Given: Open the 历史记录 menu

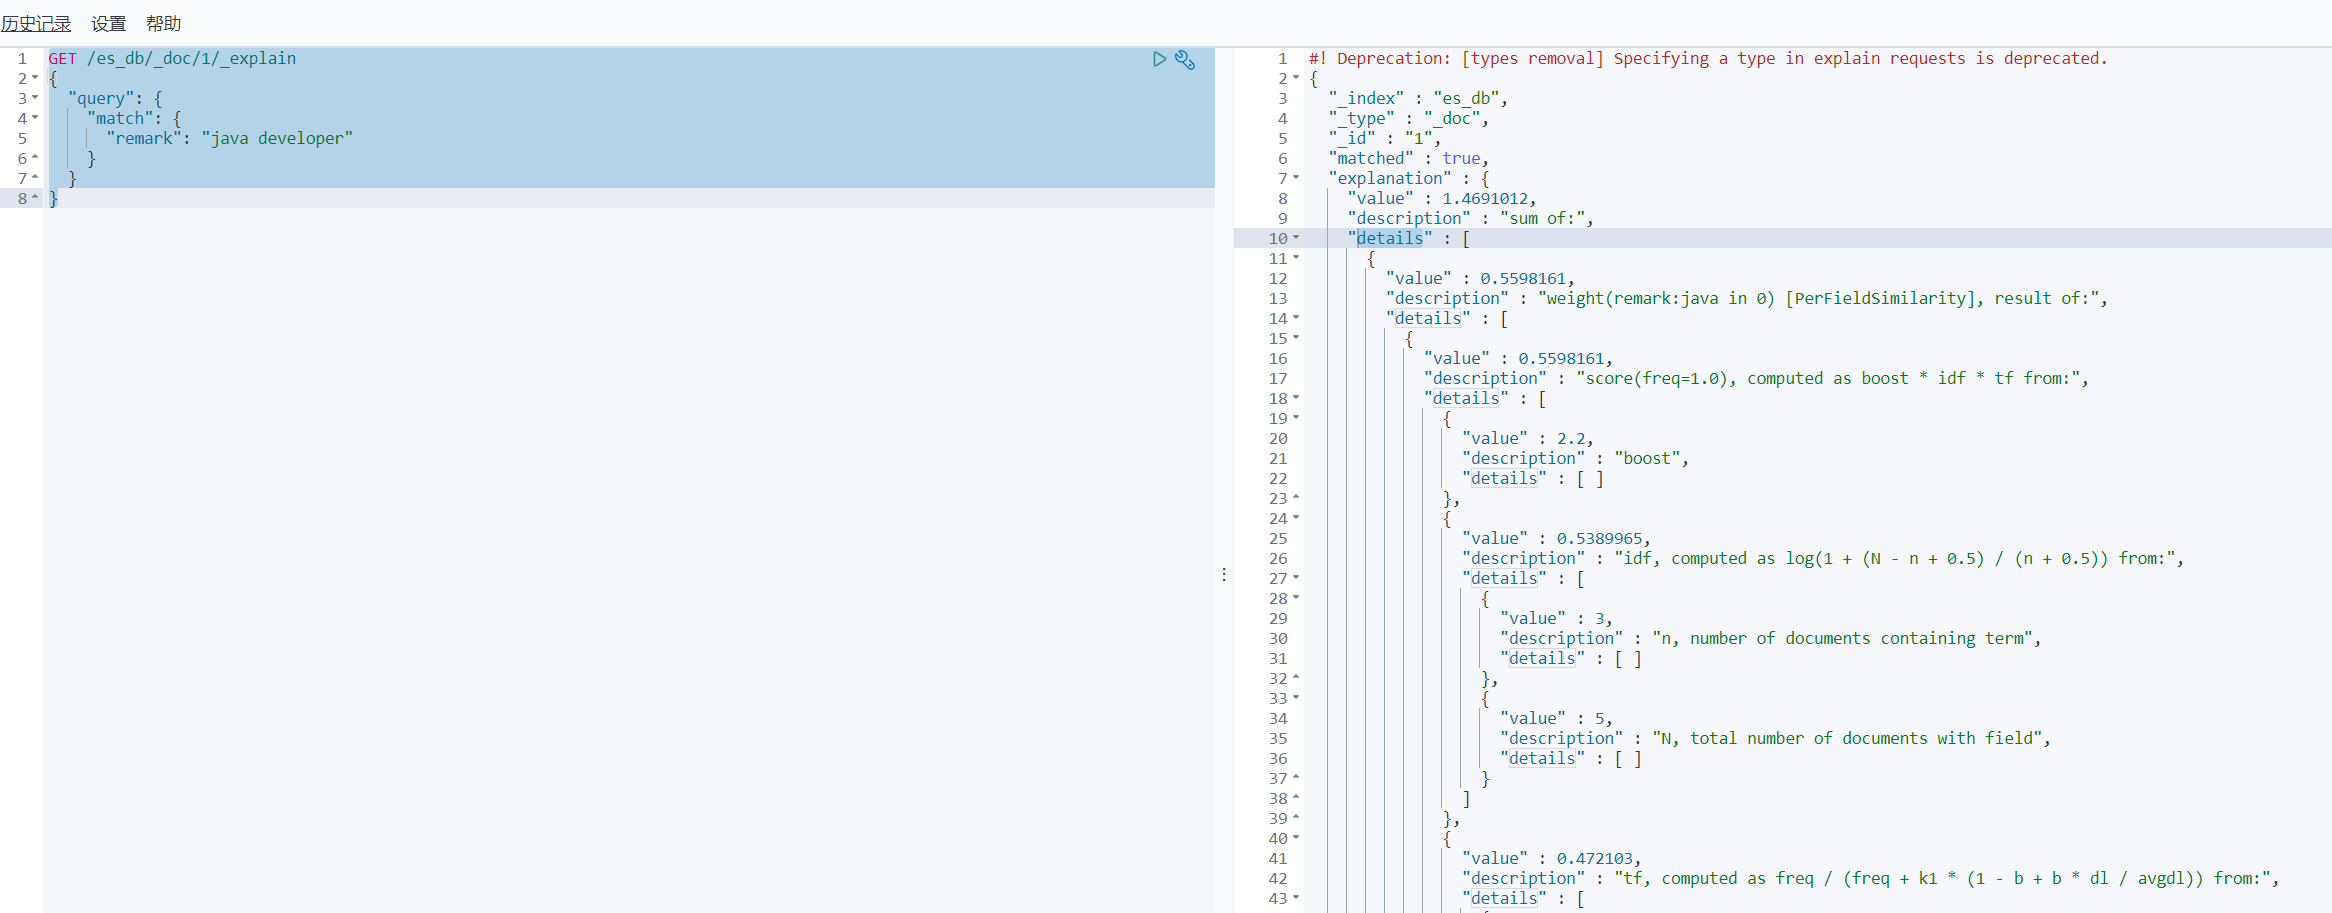Looking at the screenshot, I should click(x=36, y=23).
